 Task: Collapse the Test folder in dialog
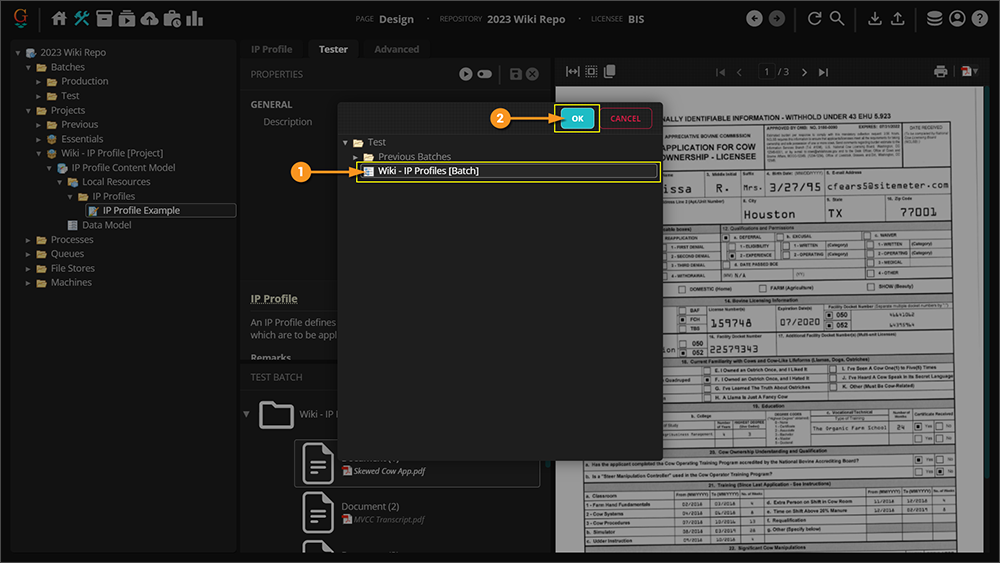pyautogui.click(x=345, y=143)
